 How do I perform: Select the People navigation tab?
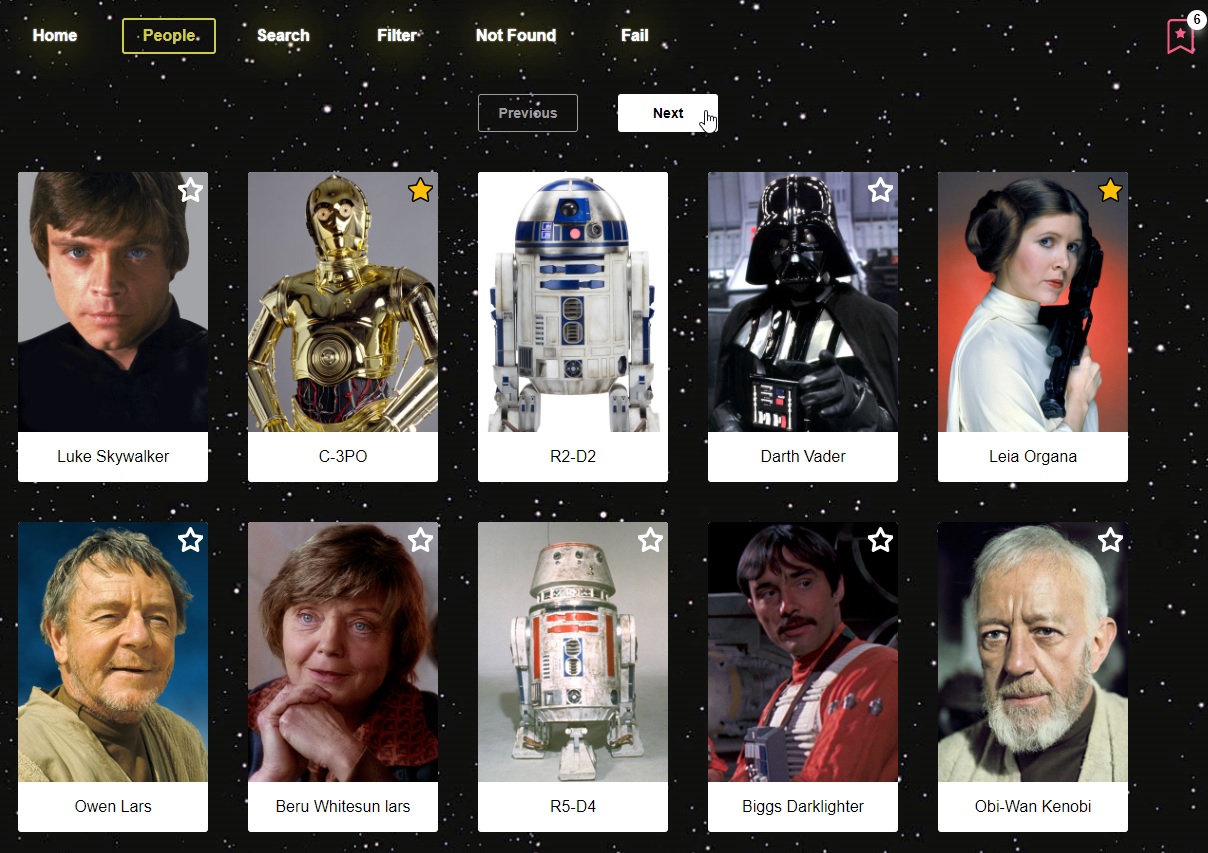click(169, 35)
